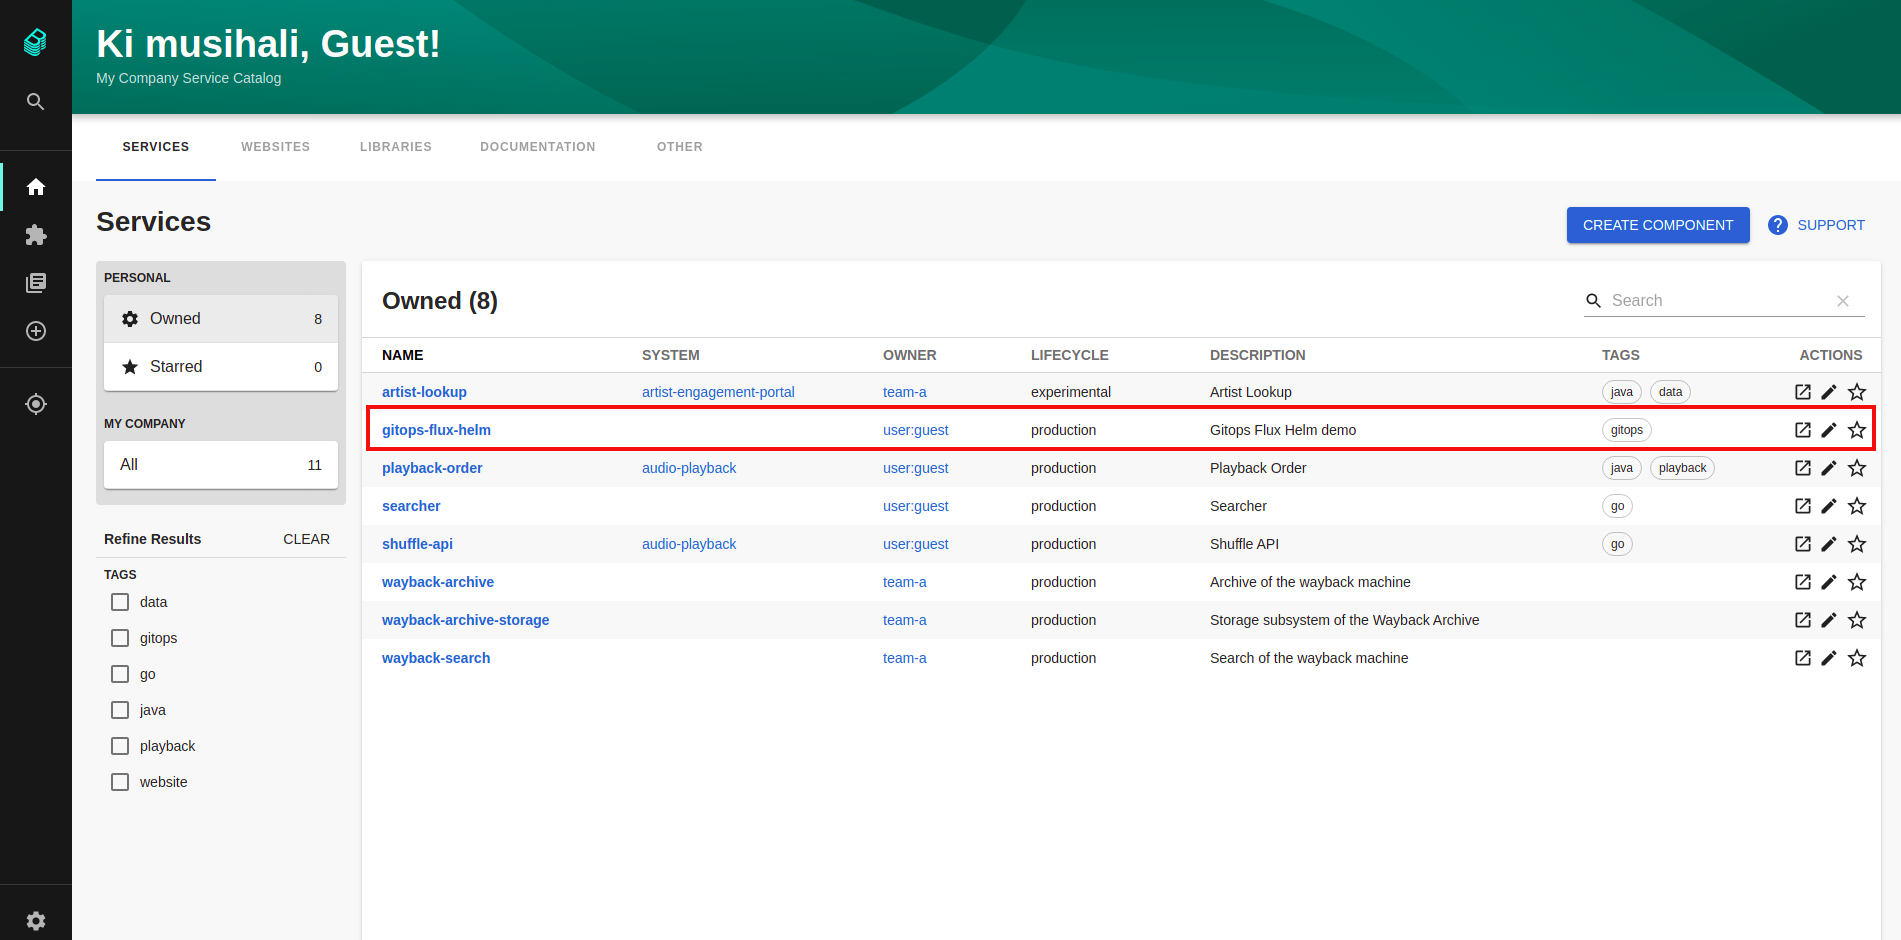The image size is (1901, 940).
Task: Click the data tag chip on artist-lookup
Action: coord(1670,392)
